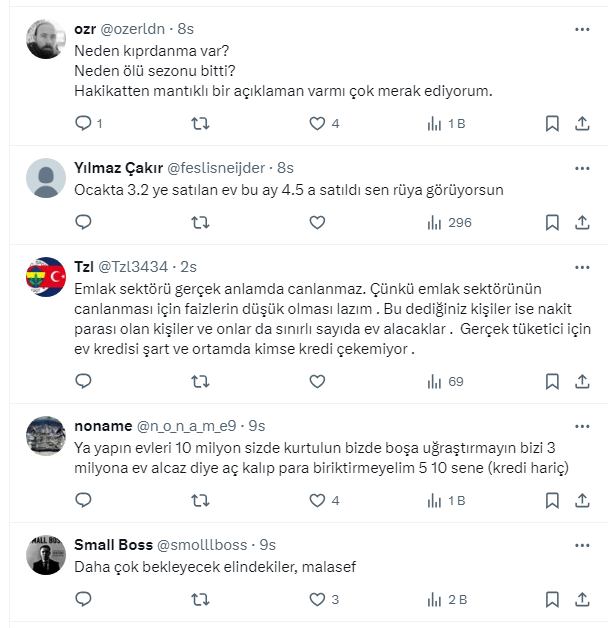608x628 pixels.
Task: Reply to noname's tweet
Action: pyautogui.click(x=83, y=500)
